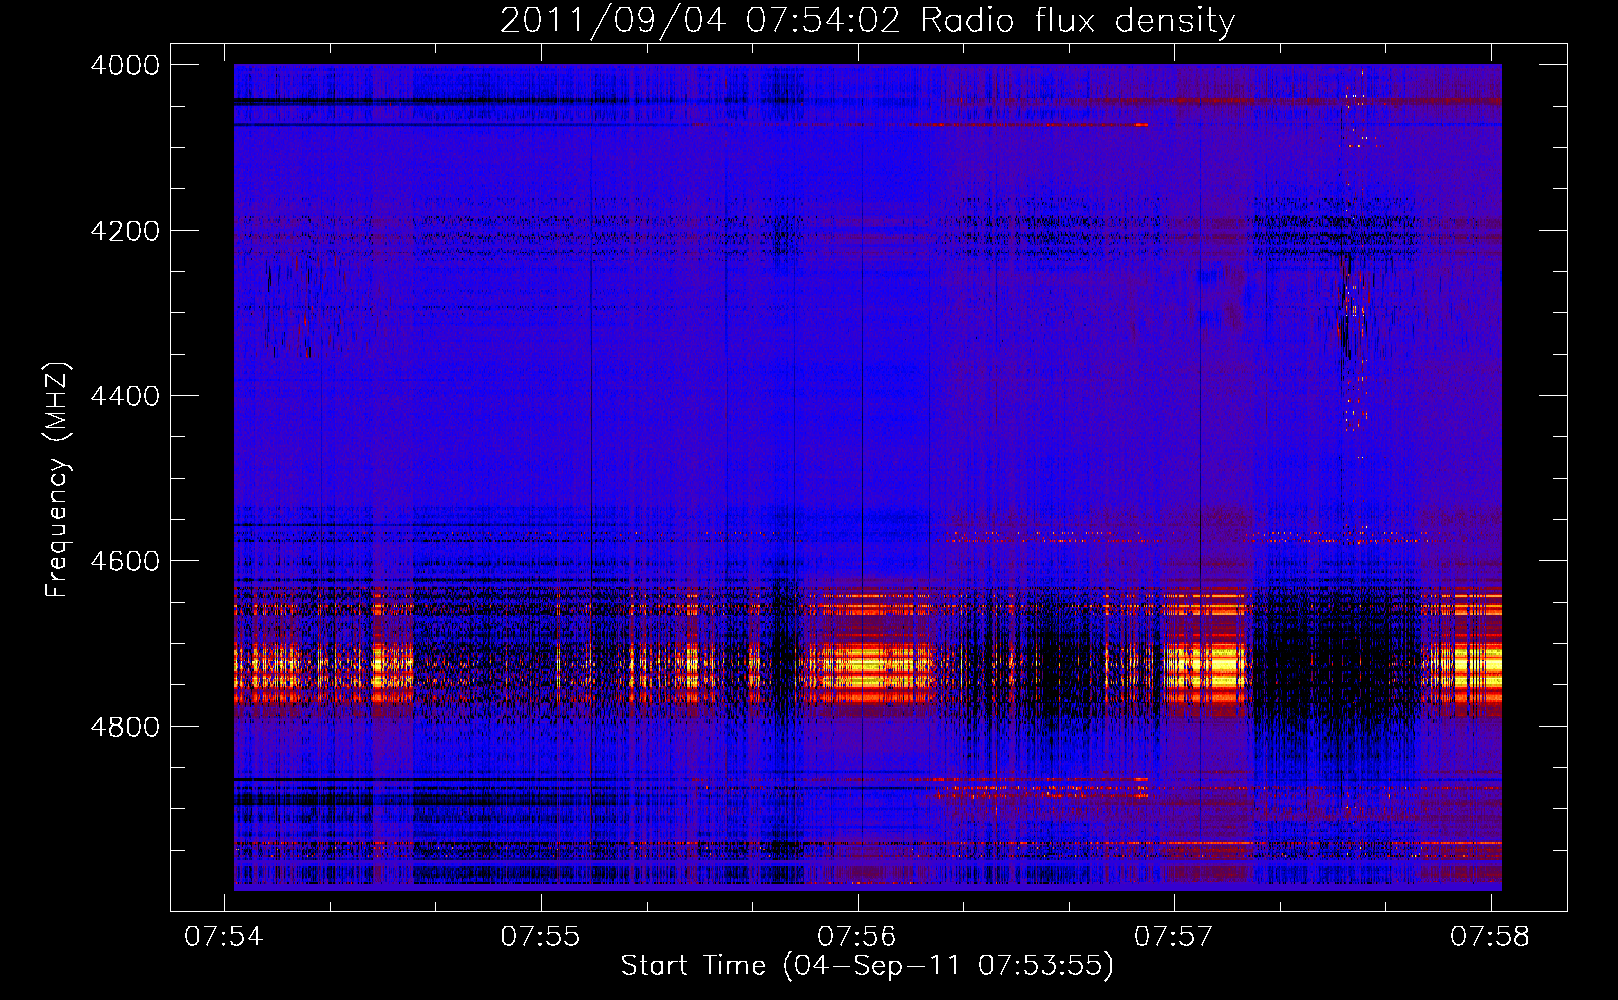Select the 4000 frequency axis label
This screenshot has height=1000, width=1618.
pyautogui.click(x=124, y=65)
